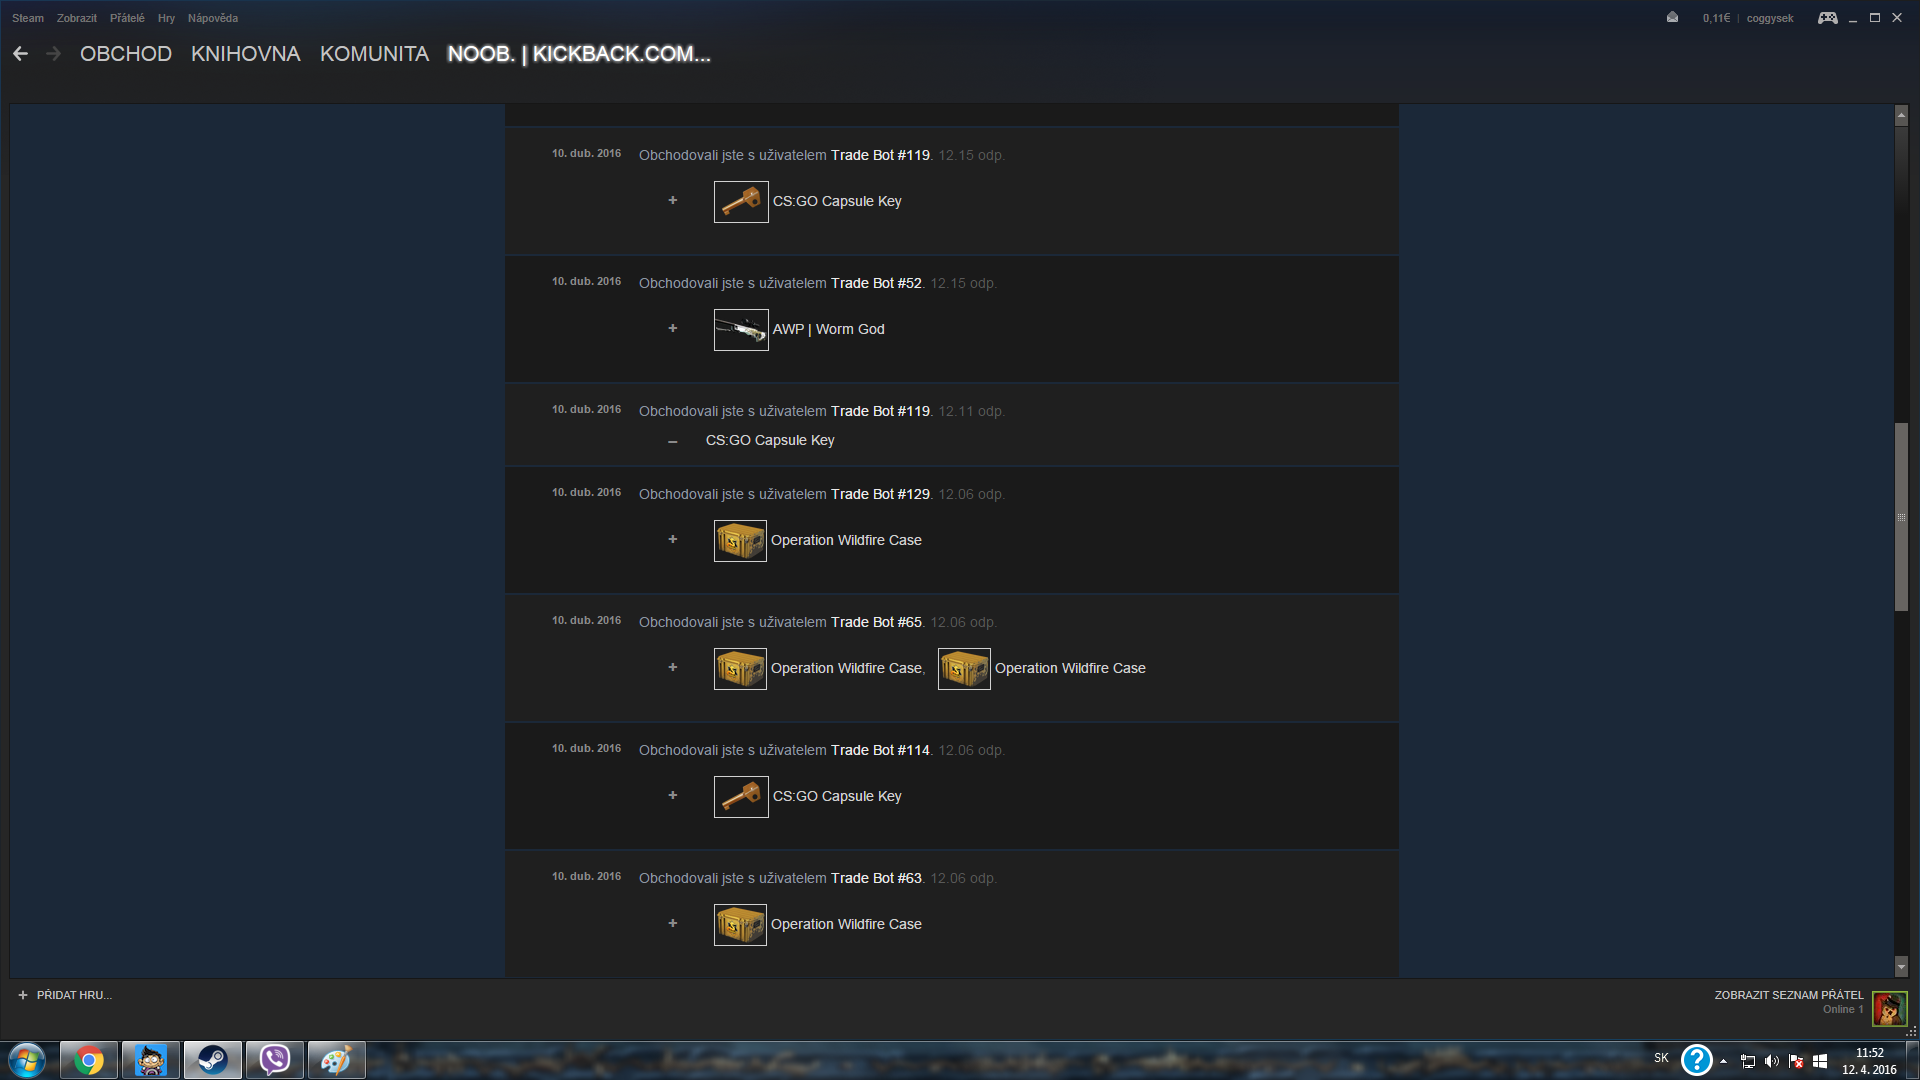Click the inbox notifications icon
Screen dimensions: 1920x1080
[1672, 17]
